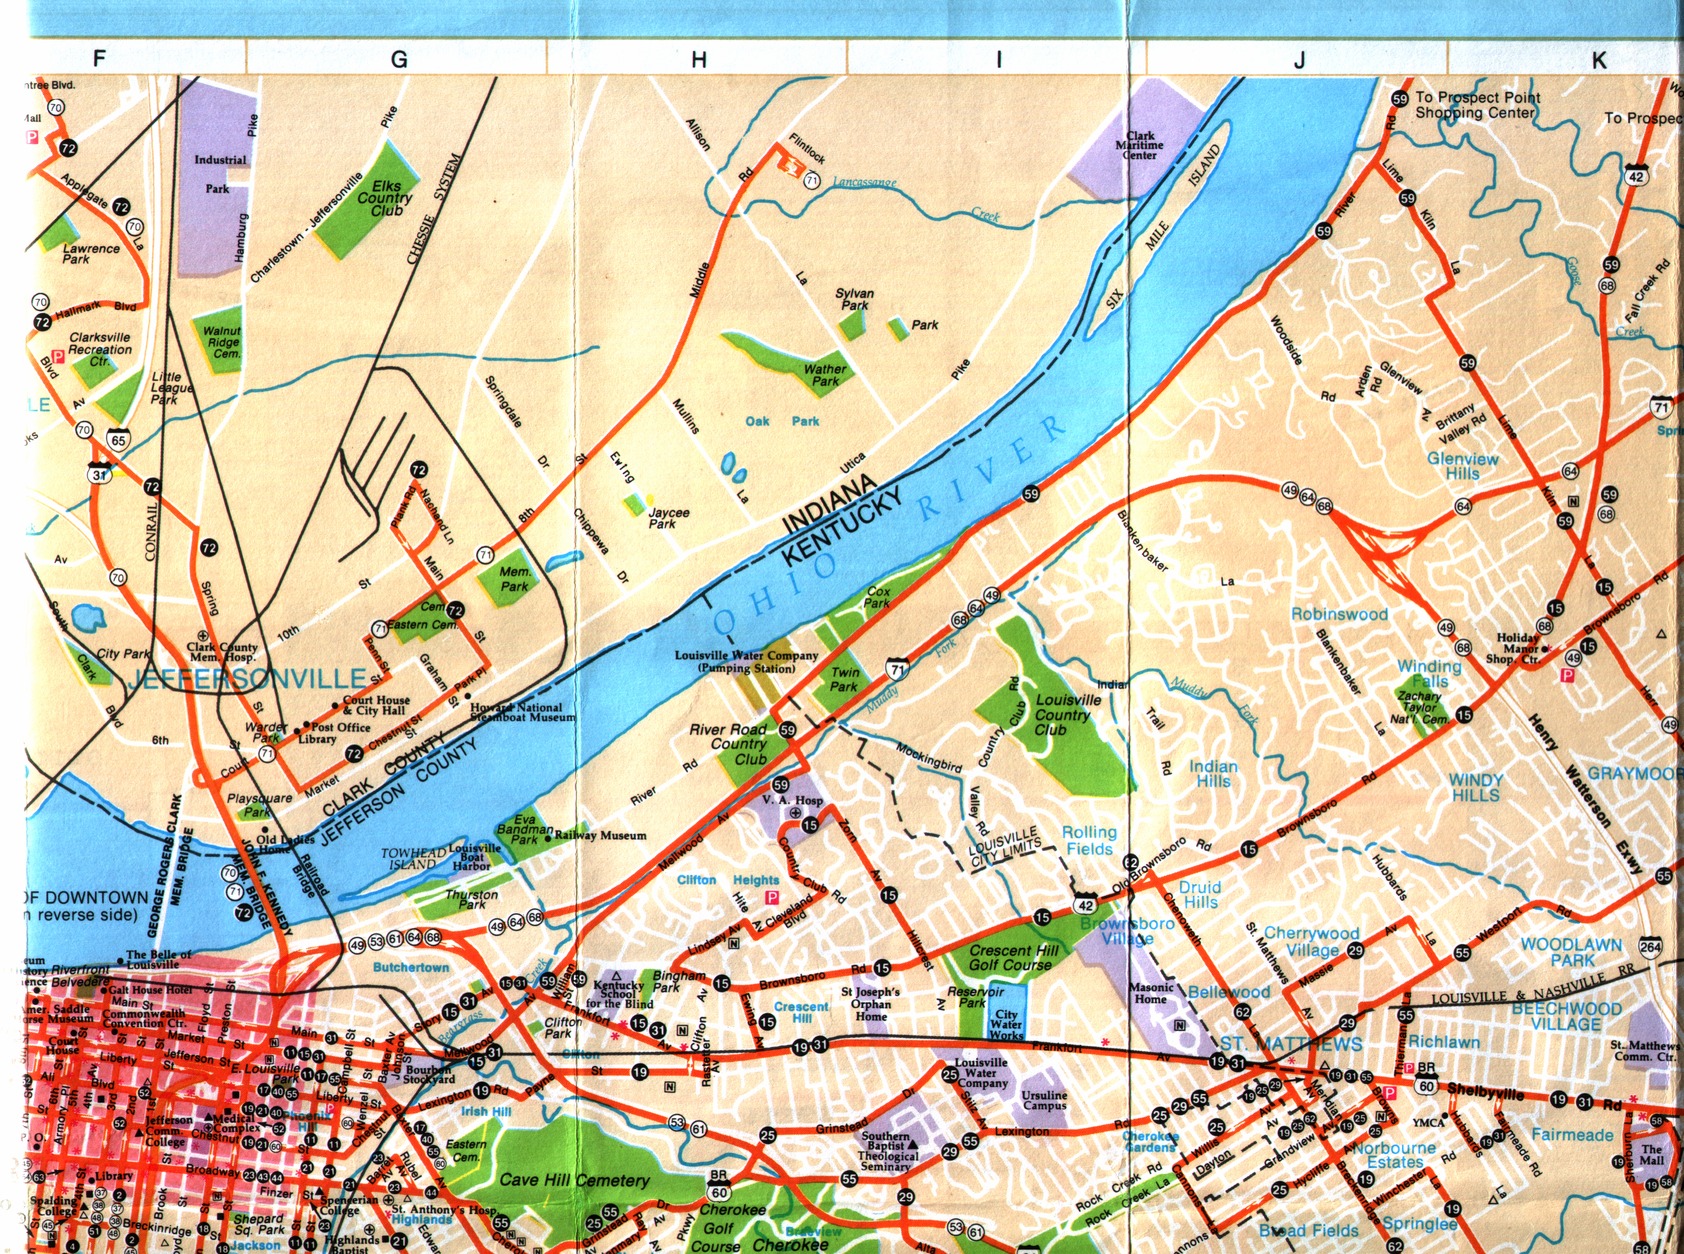Click the Zachary Taylor Nat'l Cem. label

1419,707
